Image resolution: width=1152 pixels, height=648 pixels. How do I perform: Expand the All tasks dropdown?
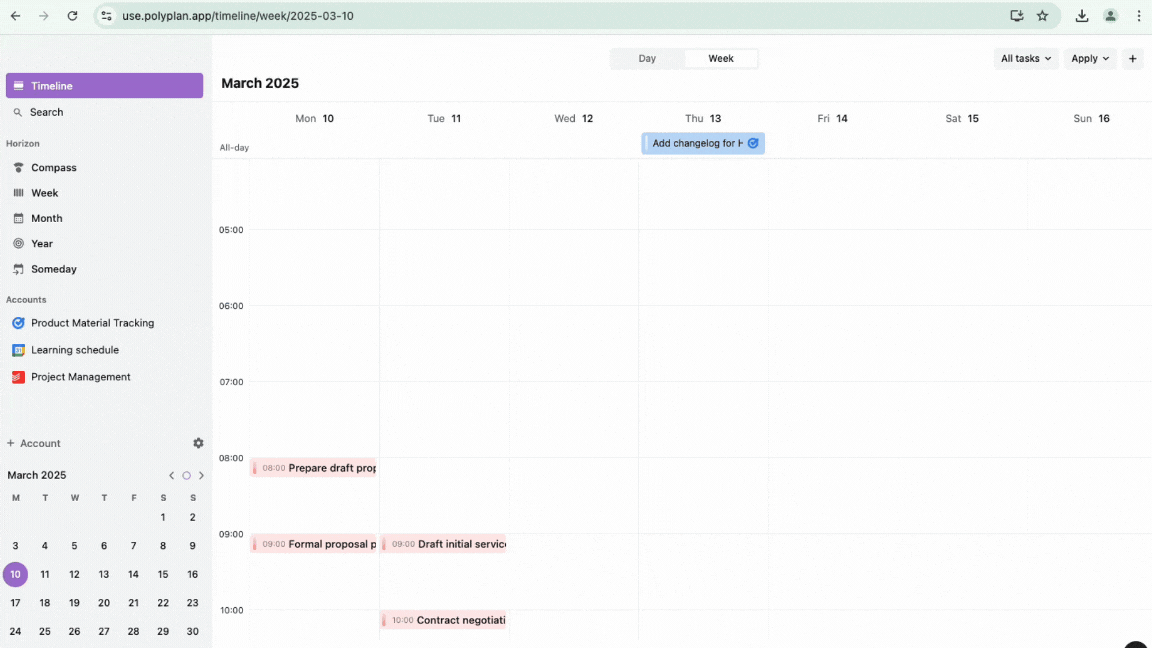(x=1026, y=59)
